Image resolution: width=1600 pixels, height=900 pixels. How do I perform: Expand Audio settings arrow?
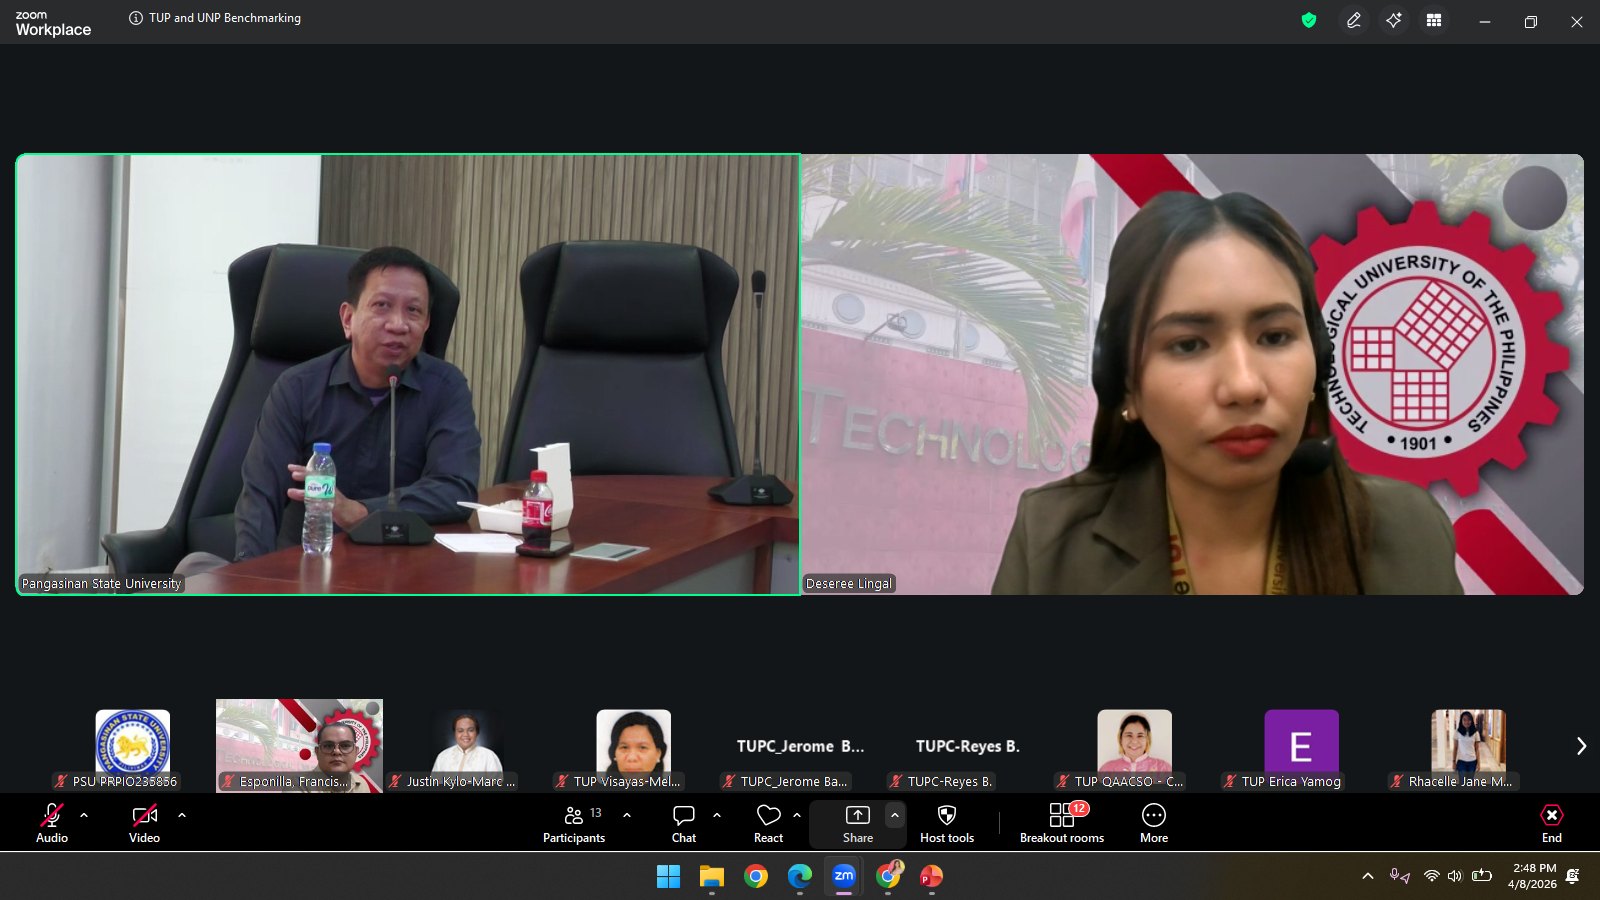click(84, 815)
